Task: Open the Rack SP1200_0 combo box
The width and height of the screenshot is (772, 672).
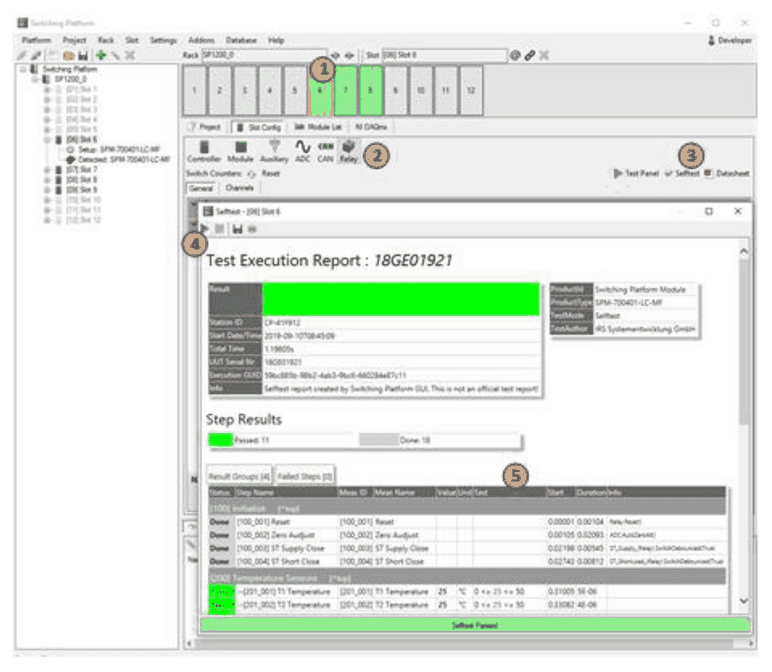Action: tap(264, 55)
